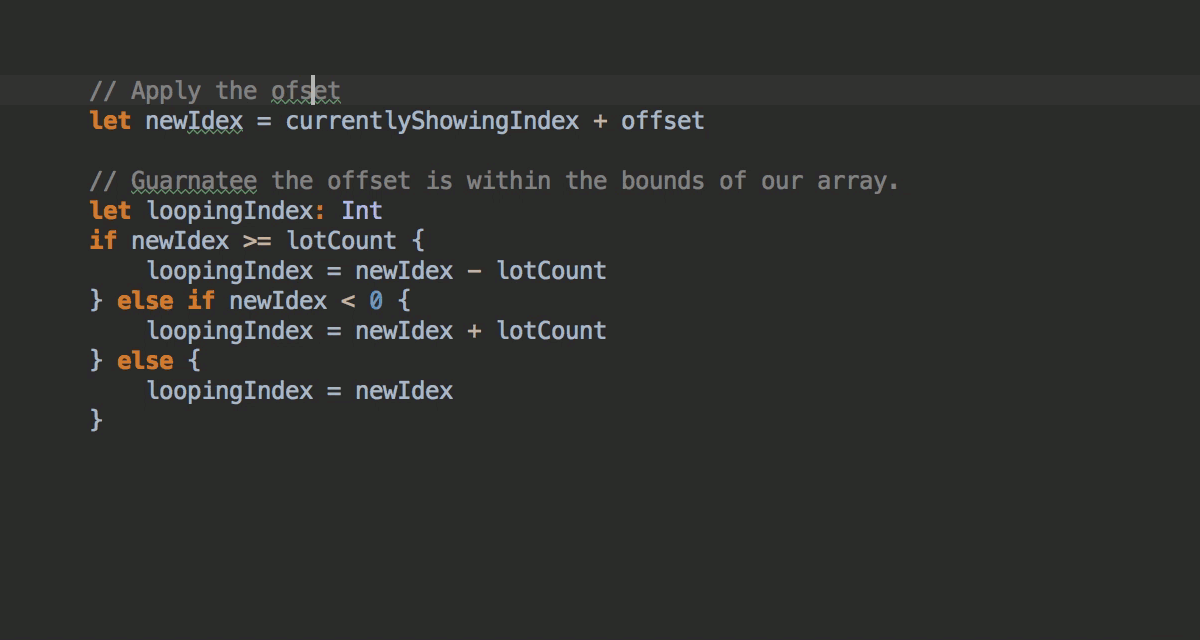The image size is (1200, 640).
Task: Click the misspelled word "ofset" in the comment
Action: click(306, 91)
